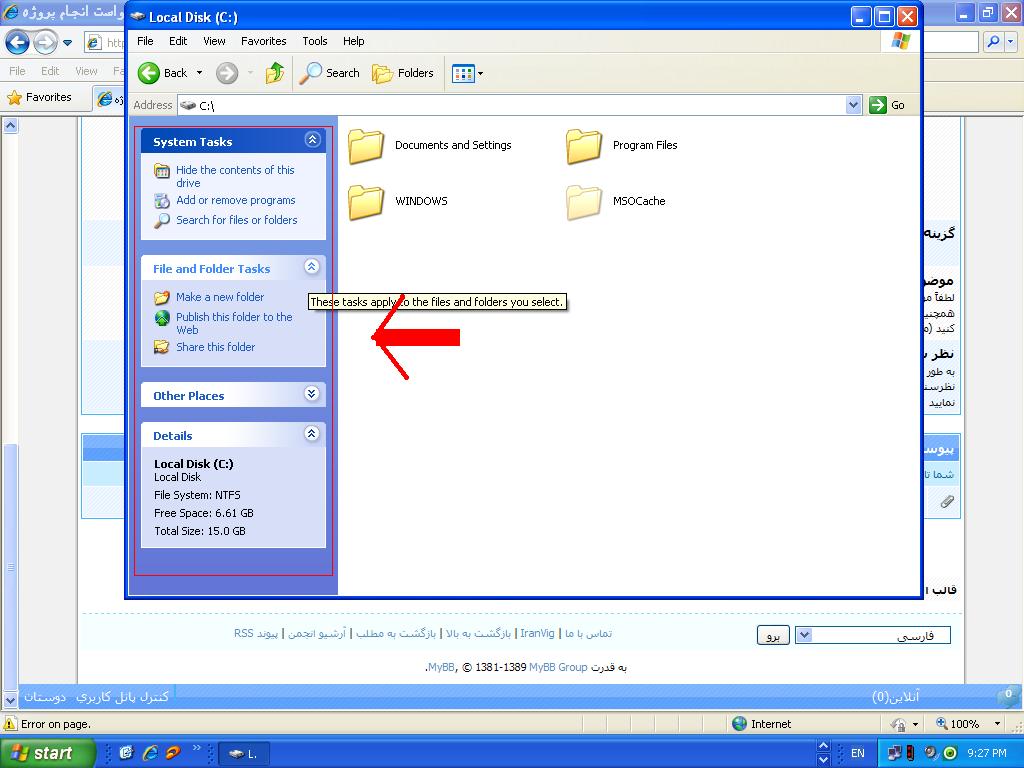Screen dimensions: 1024x768
Task: Click the Search toolbar button
Action: [330, 73]
